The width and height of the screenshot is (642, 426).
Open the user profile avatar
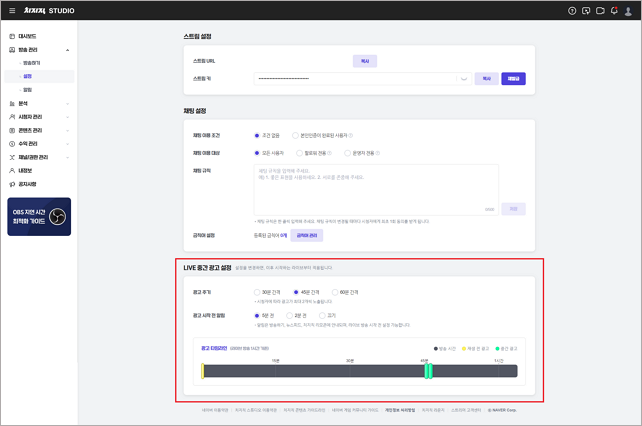[629, 10]
